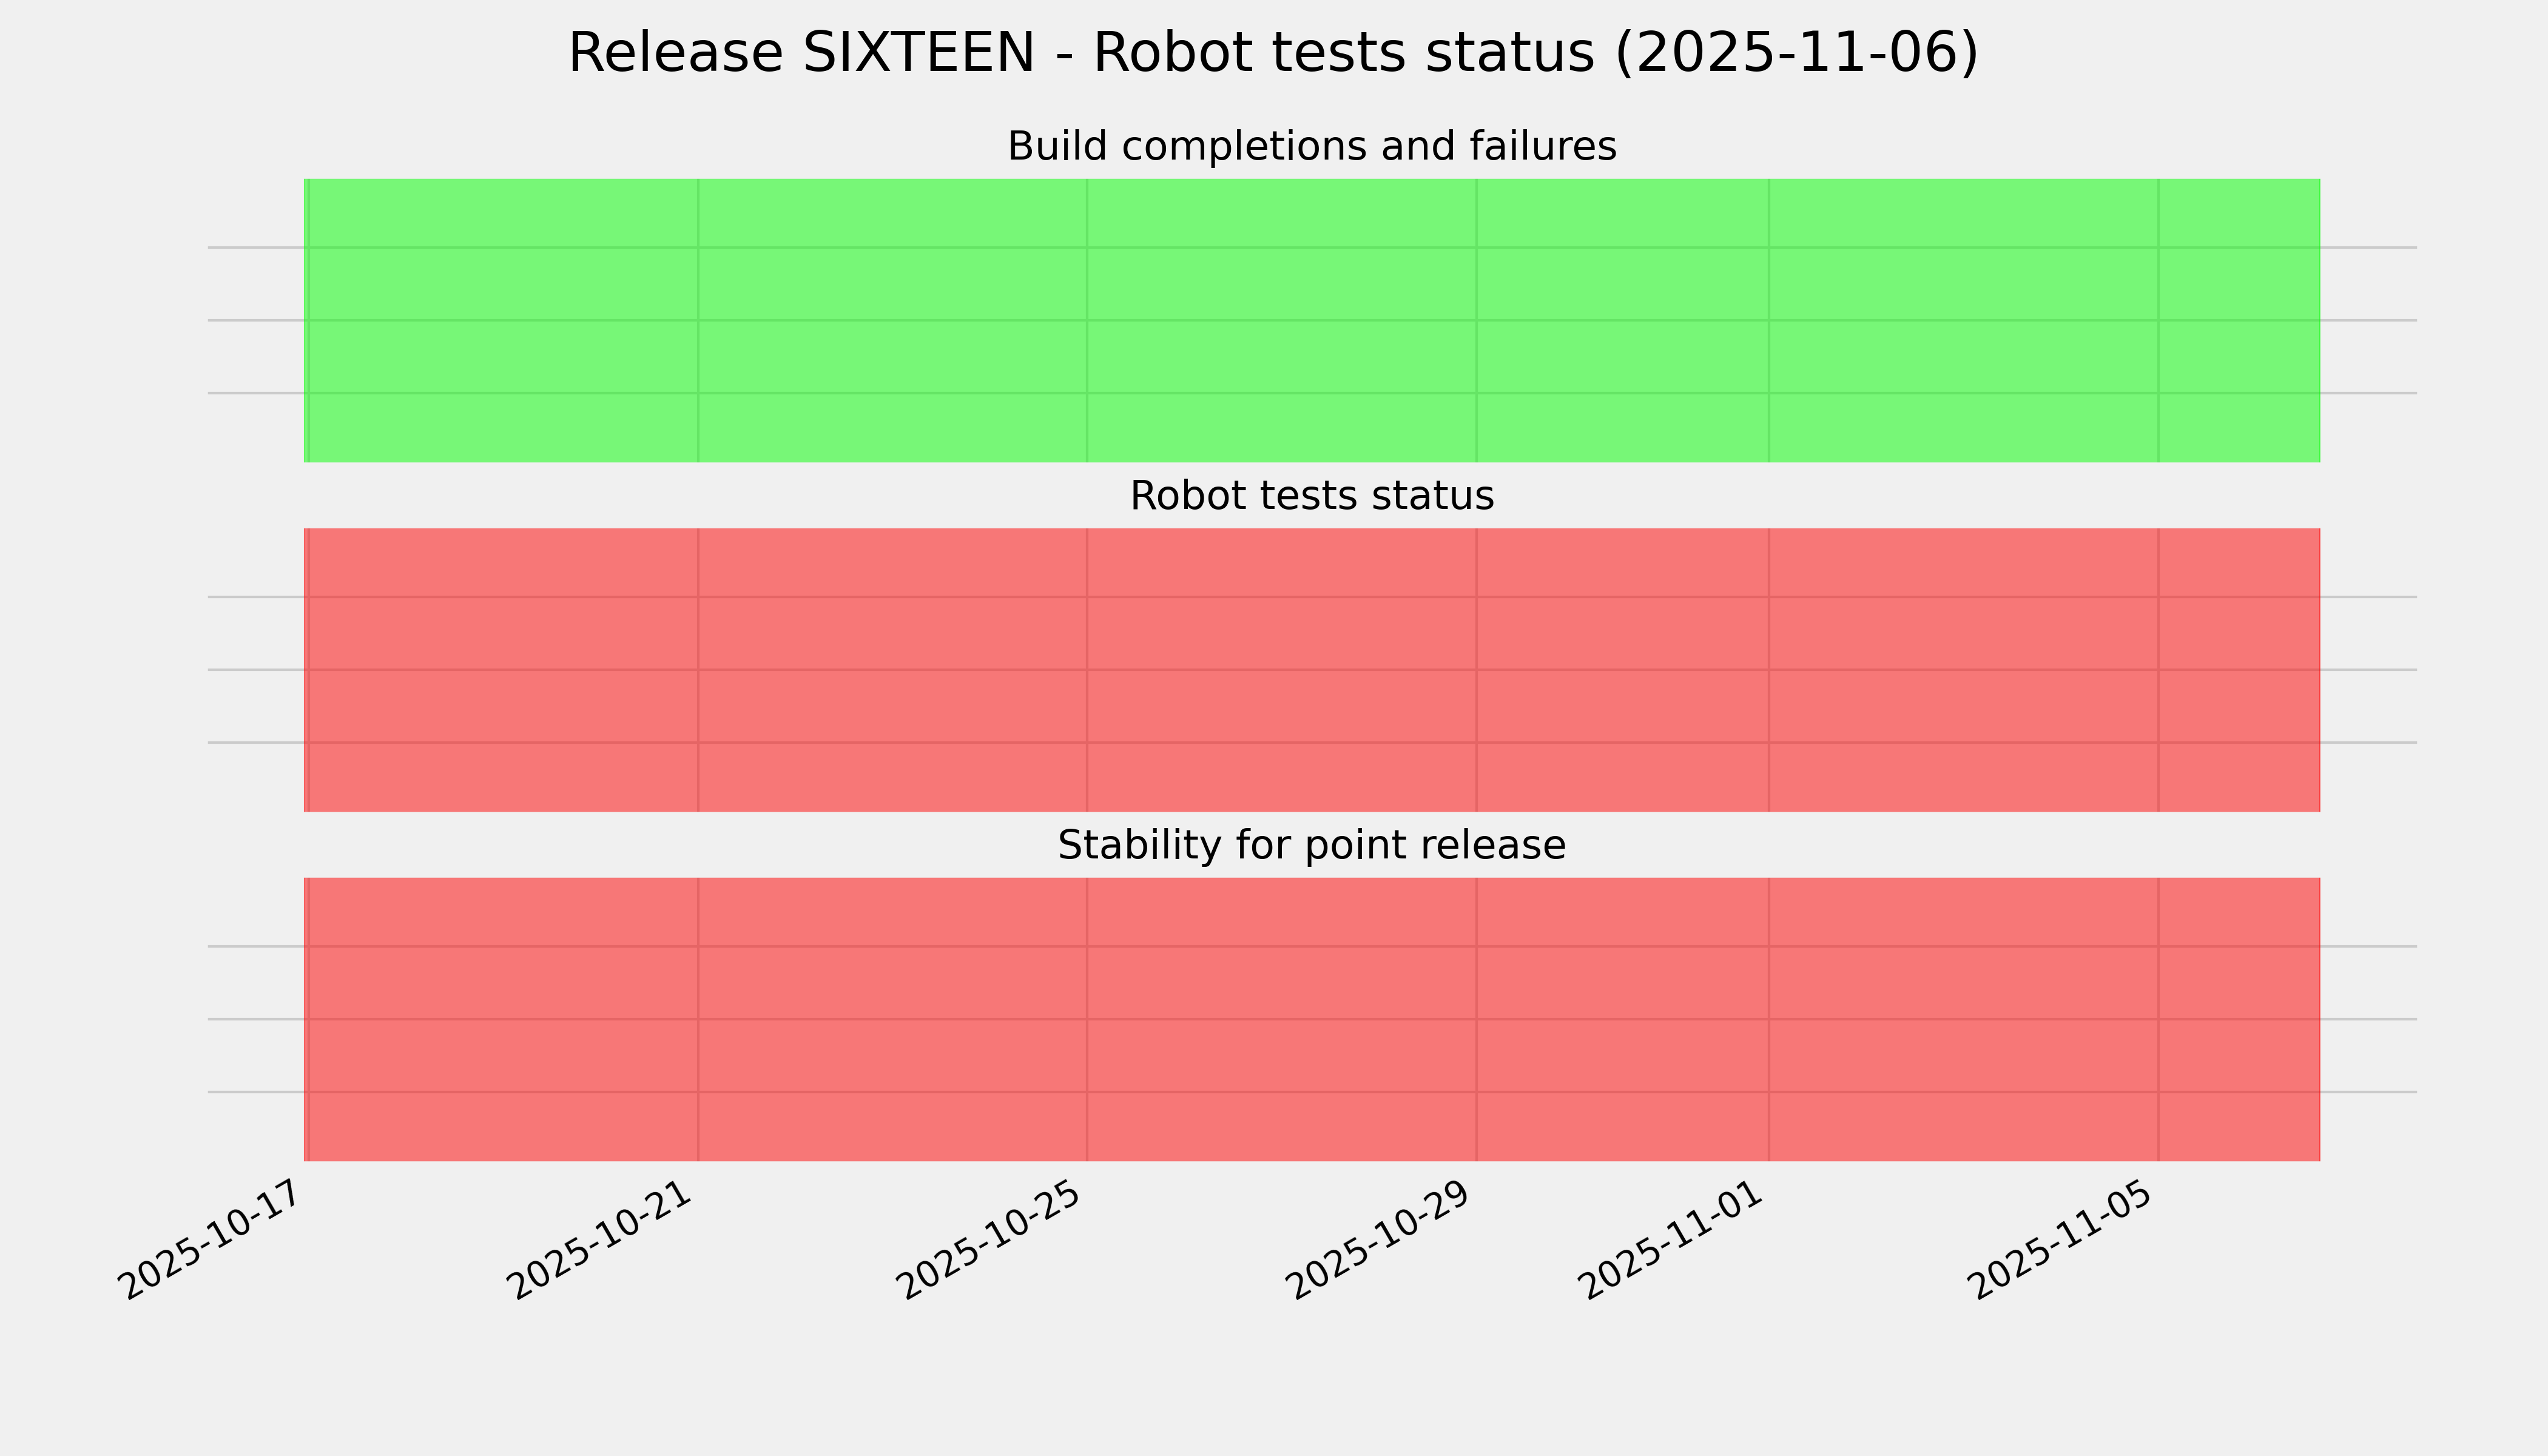Click Stability red band right of 11-05 gridline
Viewport: 2548px width, 1456px height.
point(2238,1019)
